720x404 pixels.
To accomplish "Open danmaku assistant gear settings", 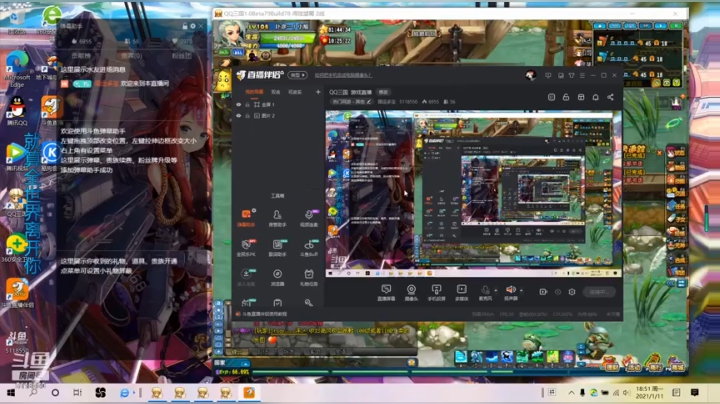I will coord(193,26).
